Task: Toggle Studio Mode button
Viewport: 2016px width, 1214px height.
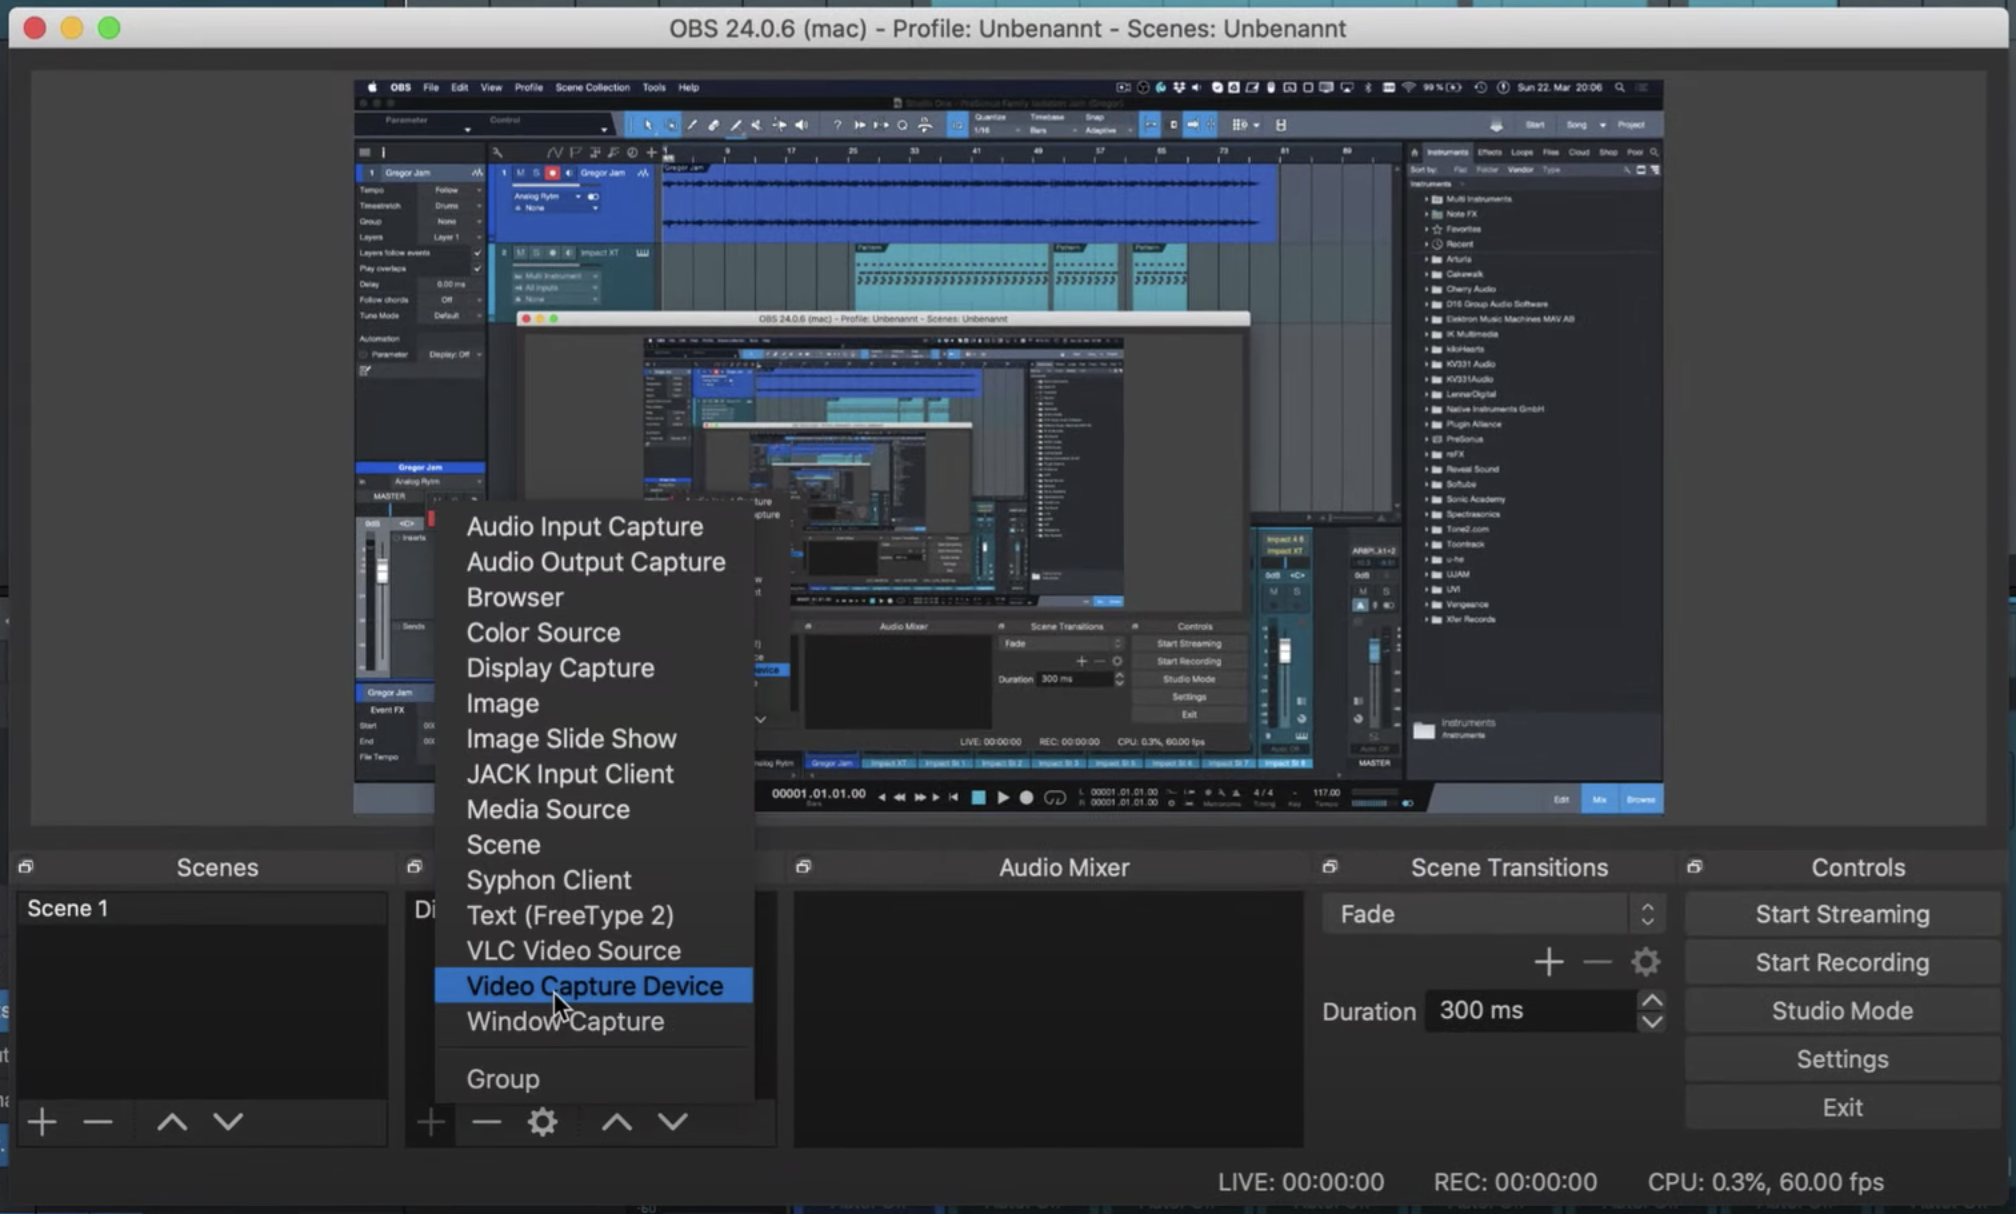Action: 1842,1010
